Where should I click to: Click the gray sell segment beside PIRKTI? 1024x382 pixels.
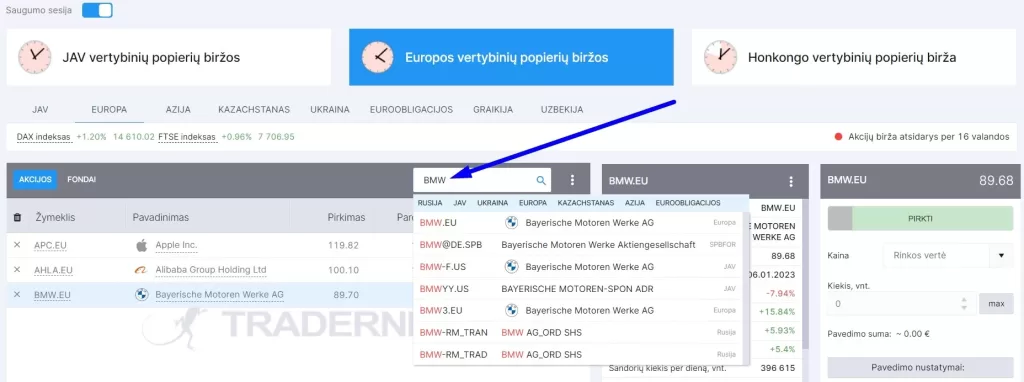(x=840, y=219)
